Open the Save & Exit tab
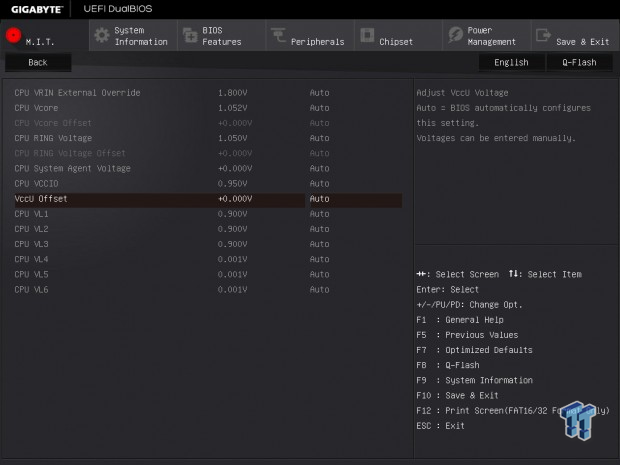 click(575, 36)
